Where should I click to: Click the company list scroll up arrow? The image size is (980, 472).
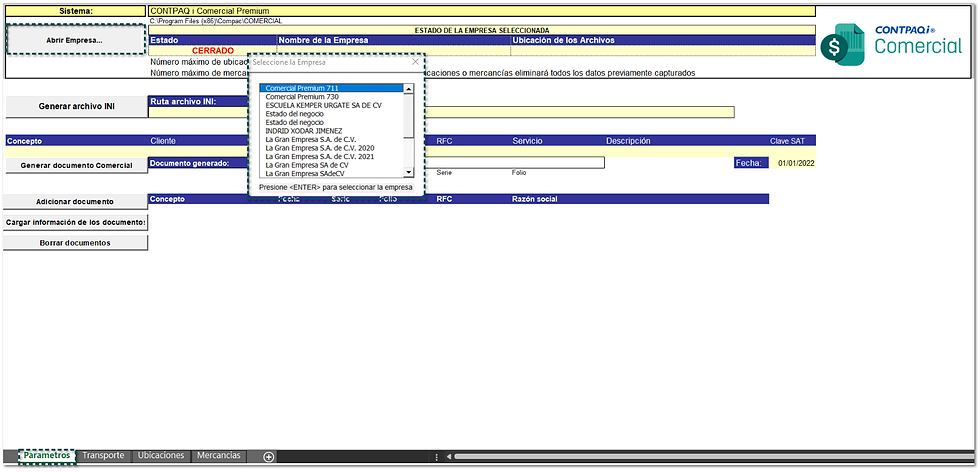(409, 89)
